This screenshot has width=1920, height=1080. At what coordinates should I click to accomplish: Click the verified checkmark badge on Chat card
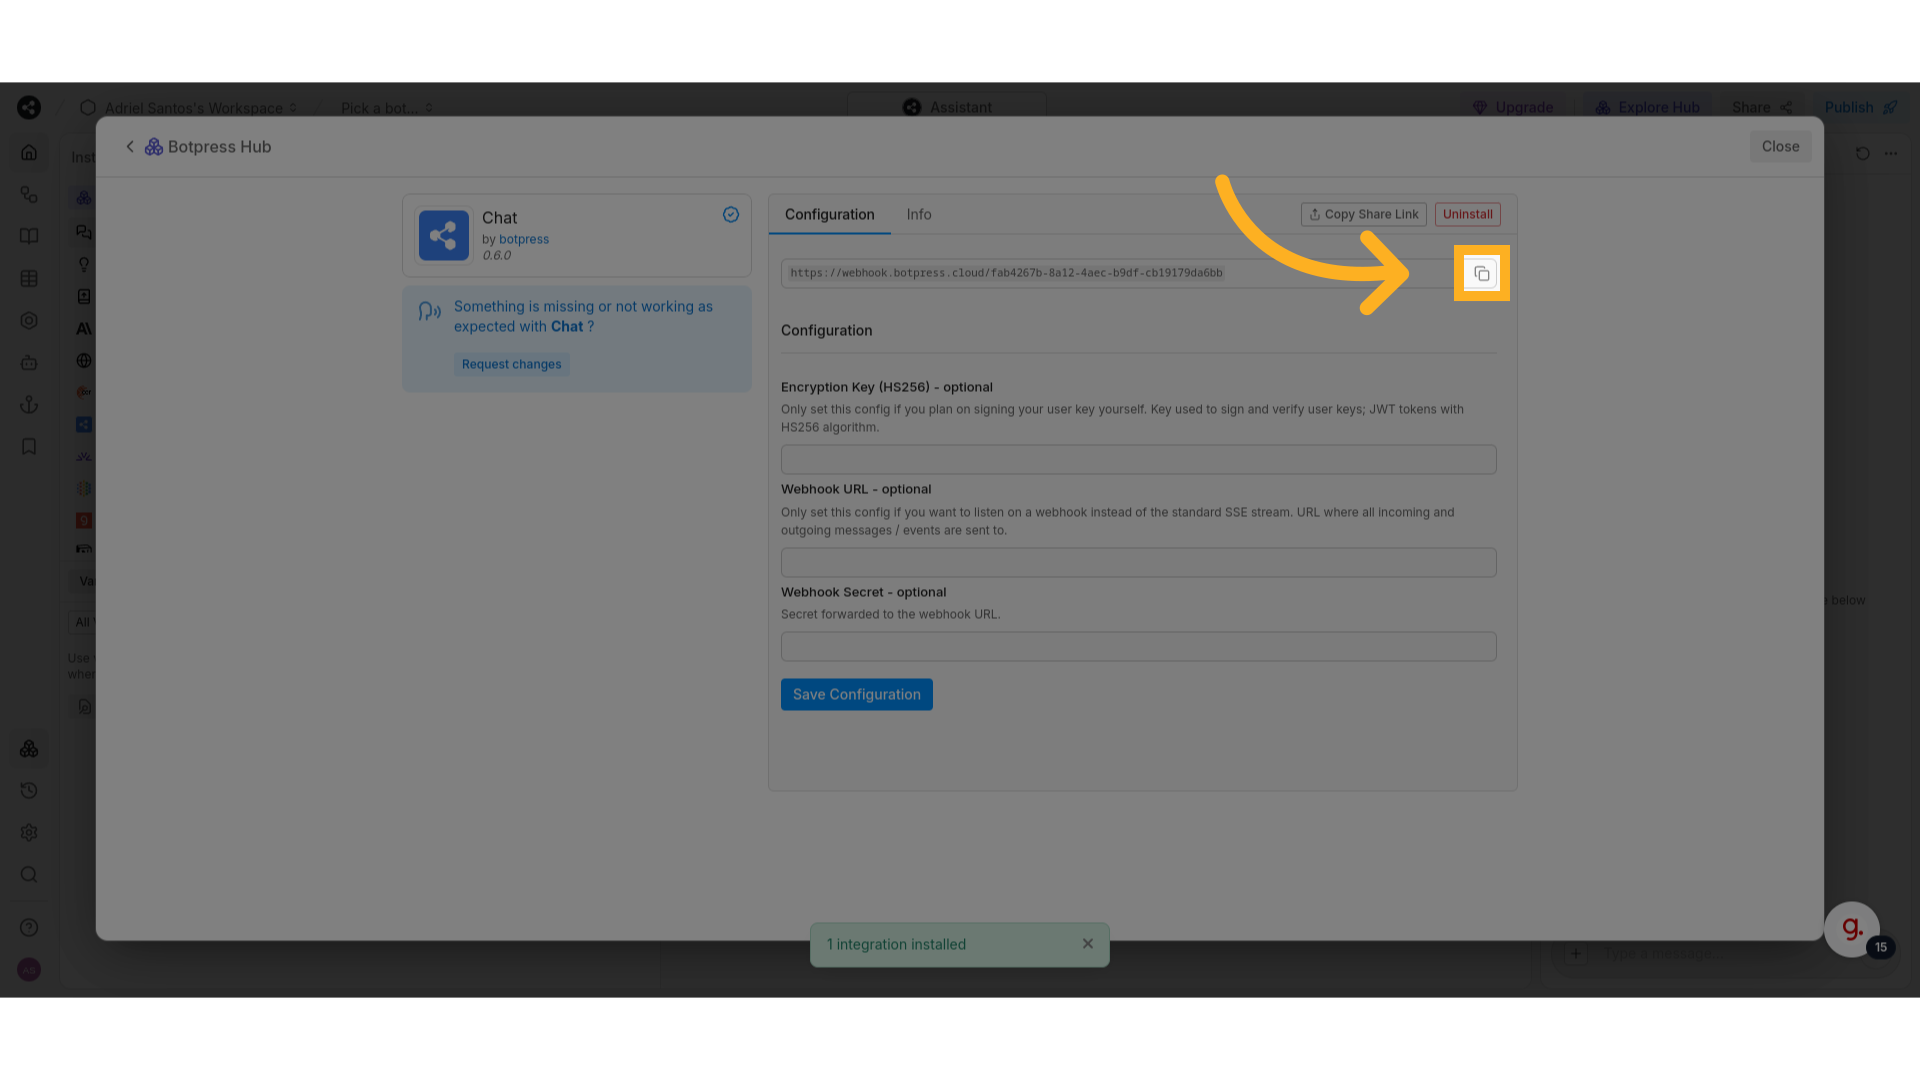731,215
